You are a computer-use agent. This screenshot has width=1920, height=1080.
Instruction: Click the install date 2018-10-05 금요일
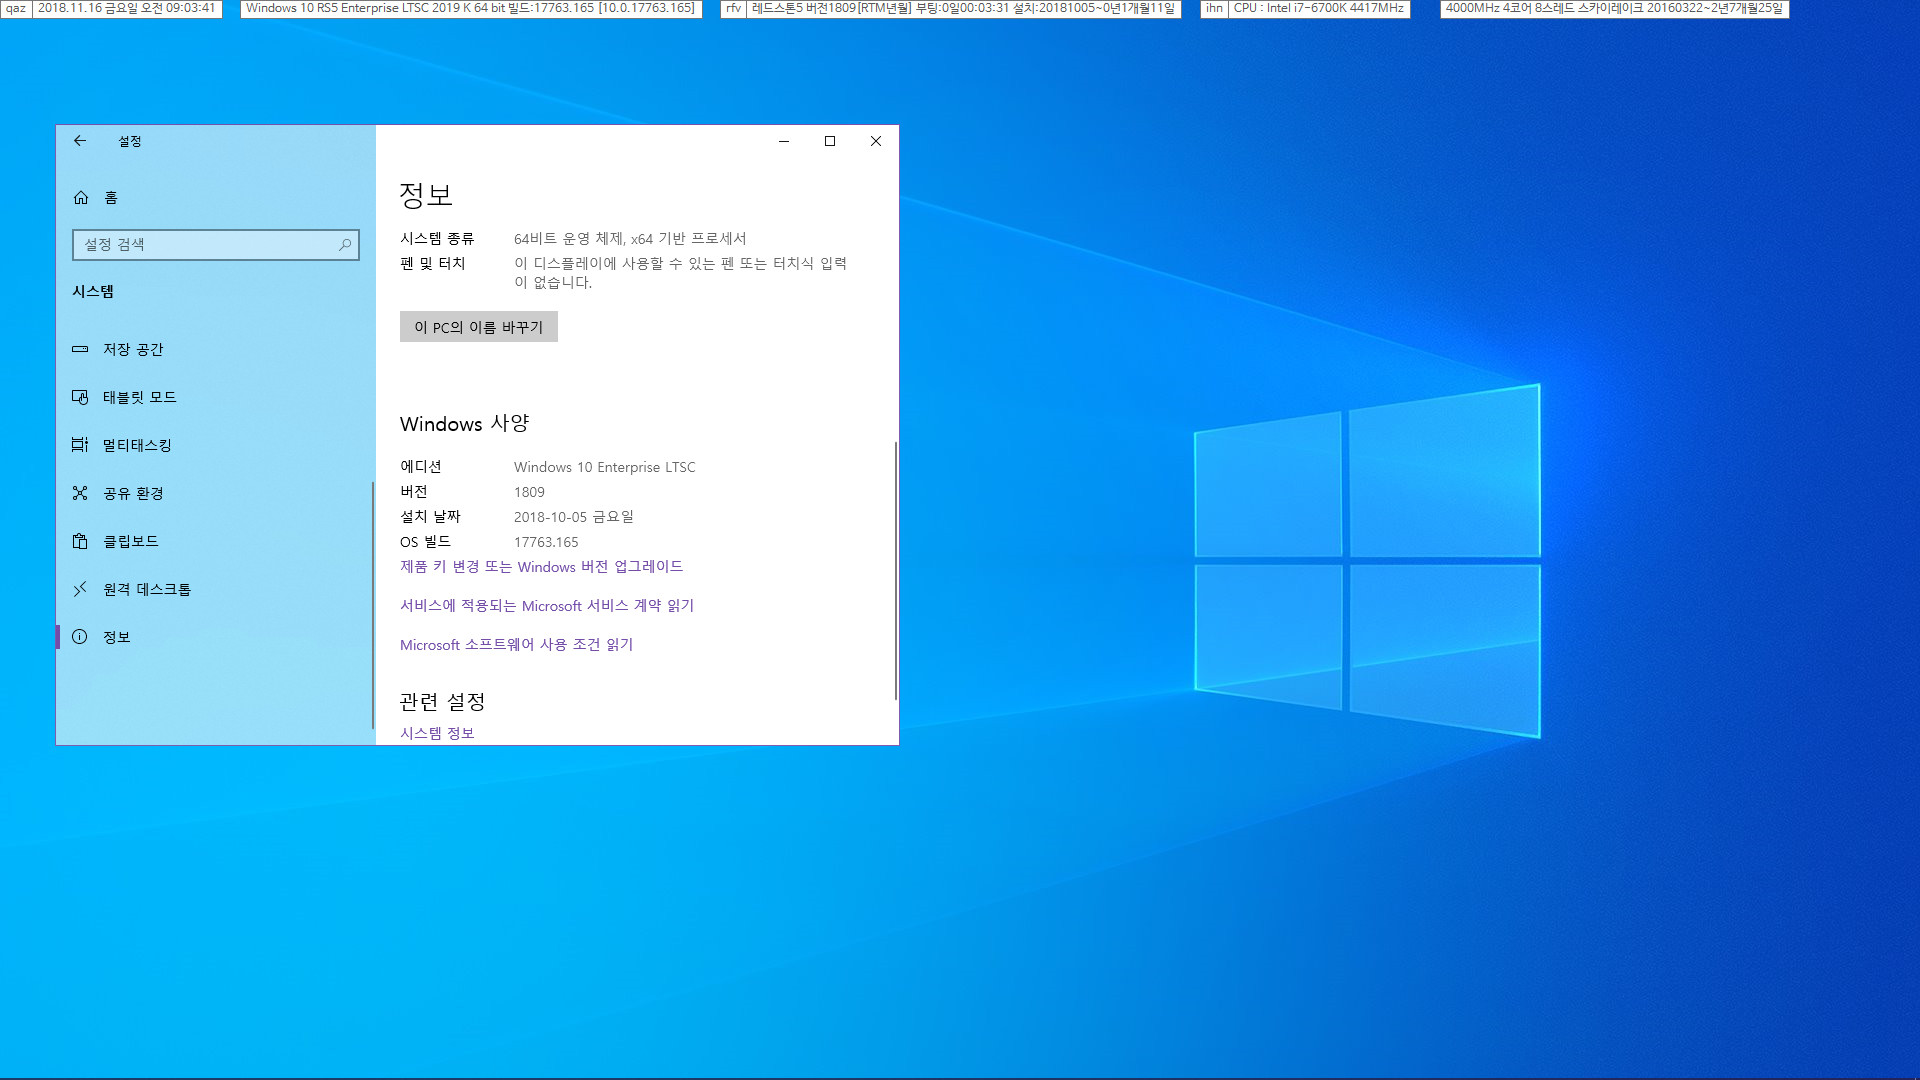click(x=574, y=517)
